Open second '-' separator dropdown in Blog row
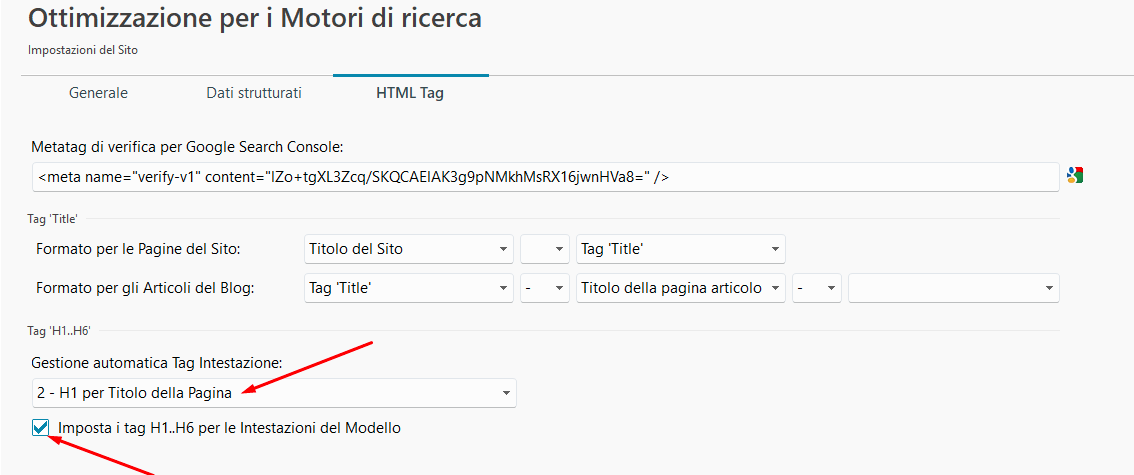The width and height of the screenshot is (1134, 475). tap(817, 288)
